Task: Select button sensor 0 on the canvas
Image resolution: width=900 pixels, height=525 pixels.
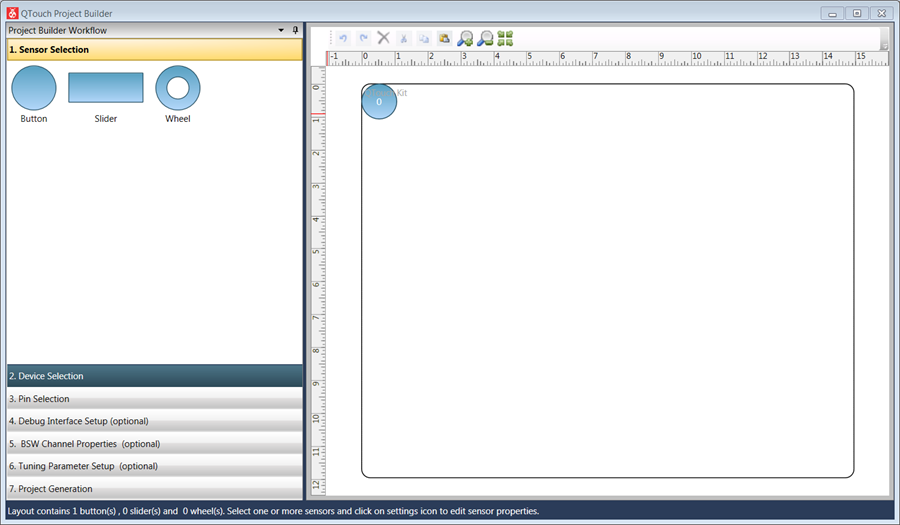Action: (379, 102)
